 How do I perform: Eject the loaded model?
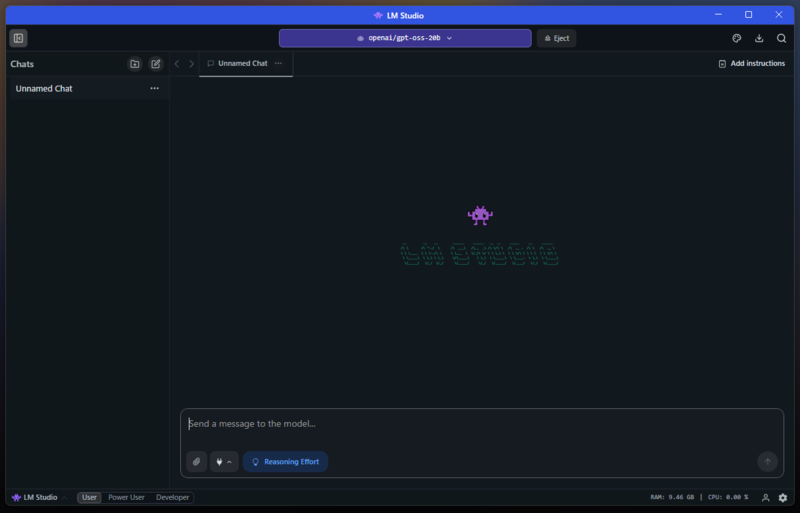coord(556,38)
